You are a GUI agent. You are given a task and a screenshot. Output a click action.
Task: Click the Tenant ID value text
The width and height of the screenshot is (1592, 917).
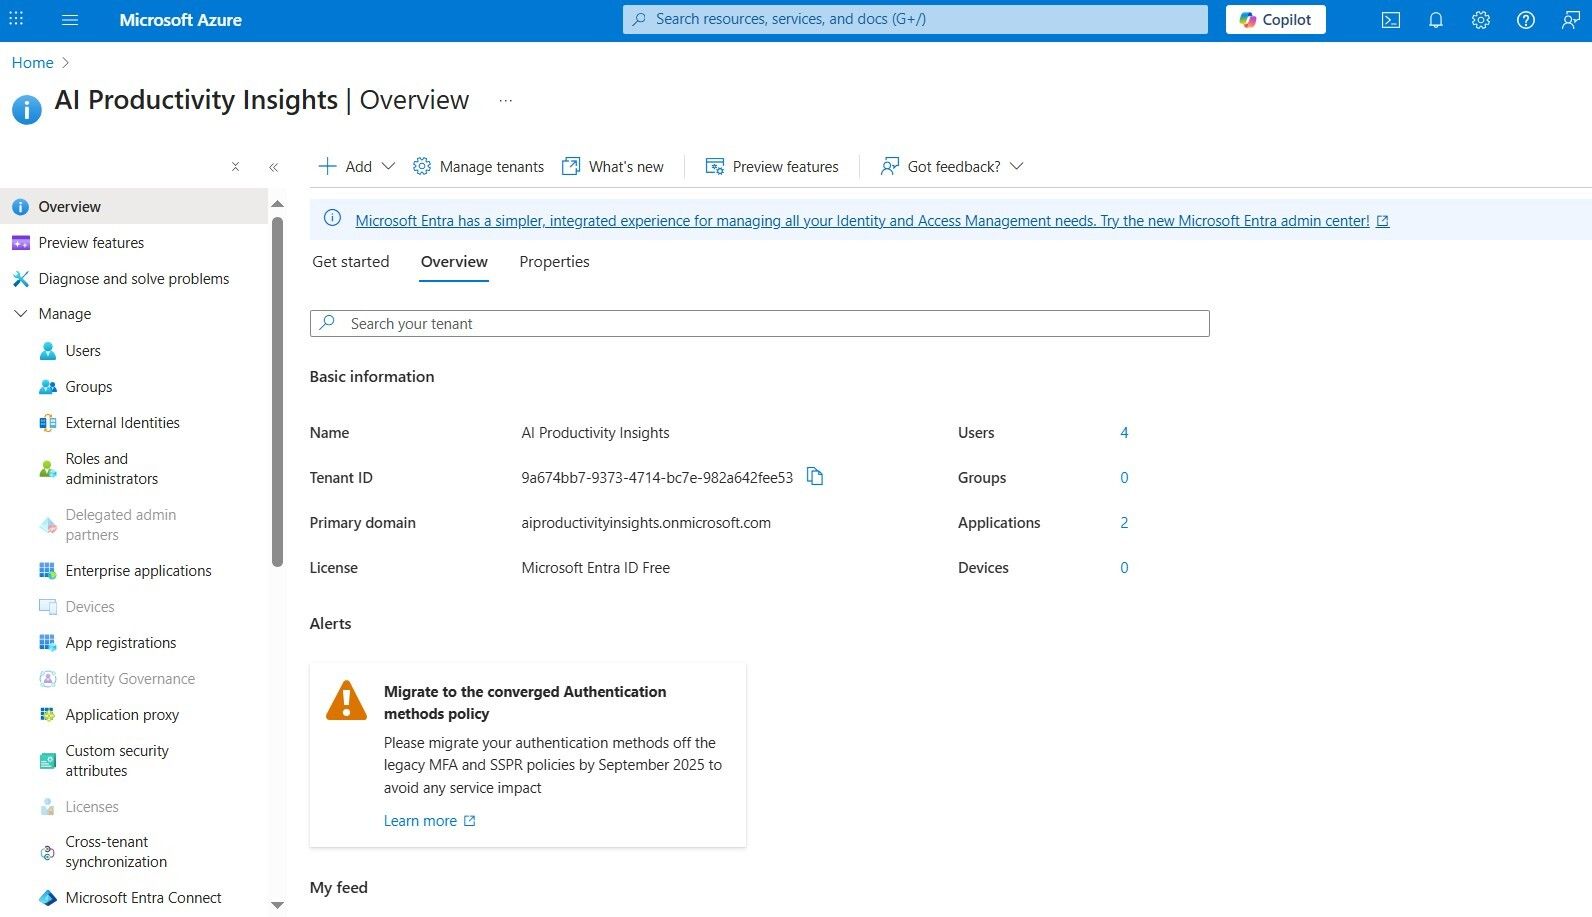click(657, 478)
